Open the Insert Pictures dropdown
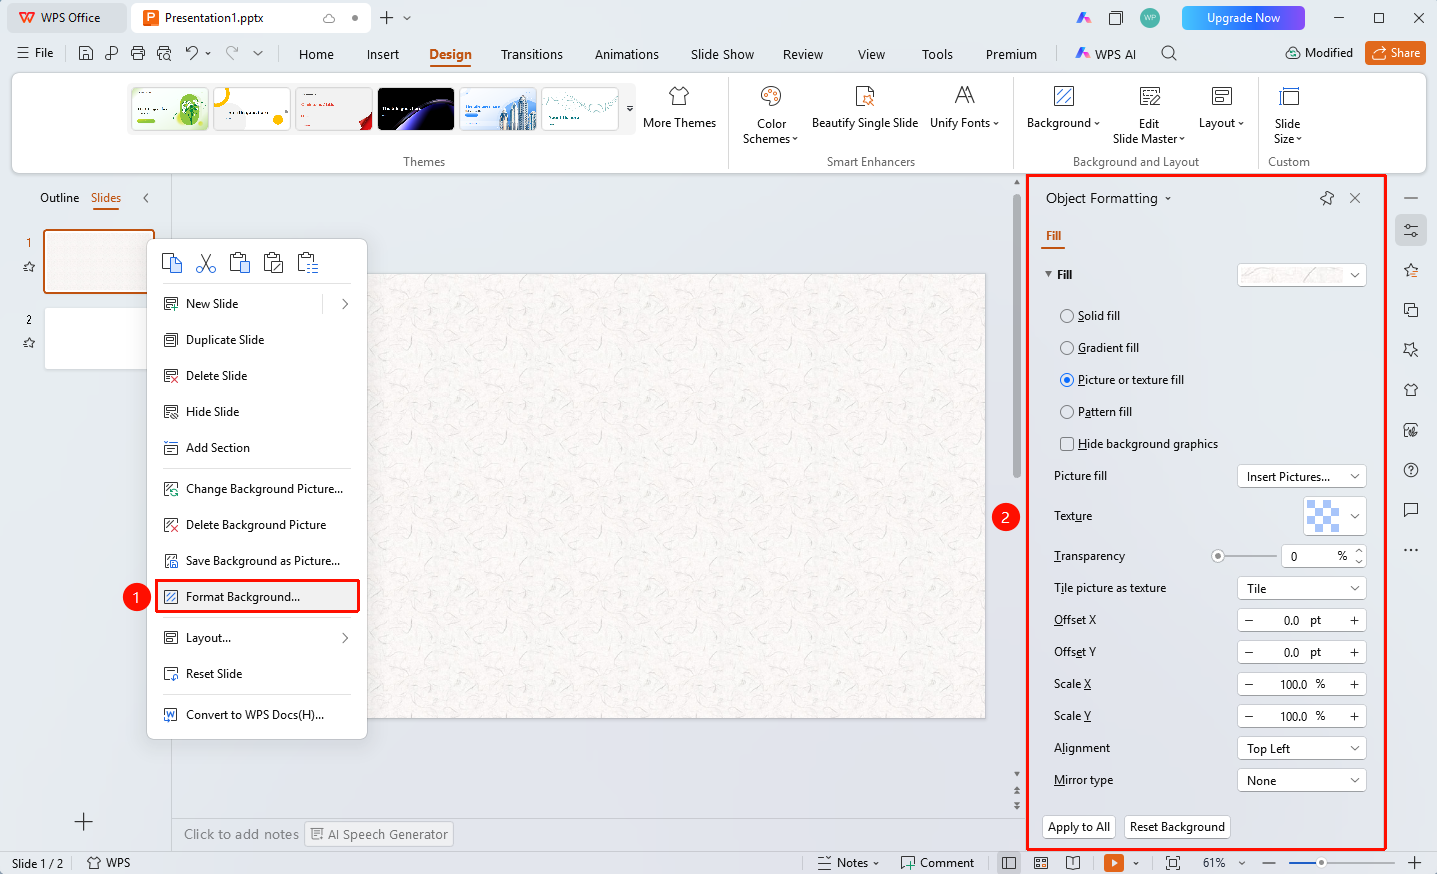1437x874 pixels. point(1302,477)
